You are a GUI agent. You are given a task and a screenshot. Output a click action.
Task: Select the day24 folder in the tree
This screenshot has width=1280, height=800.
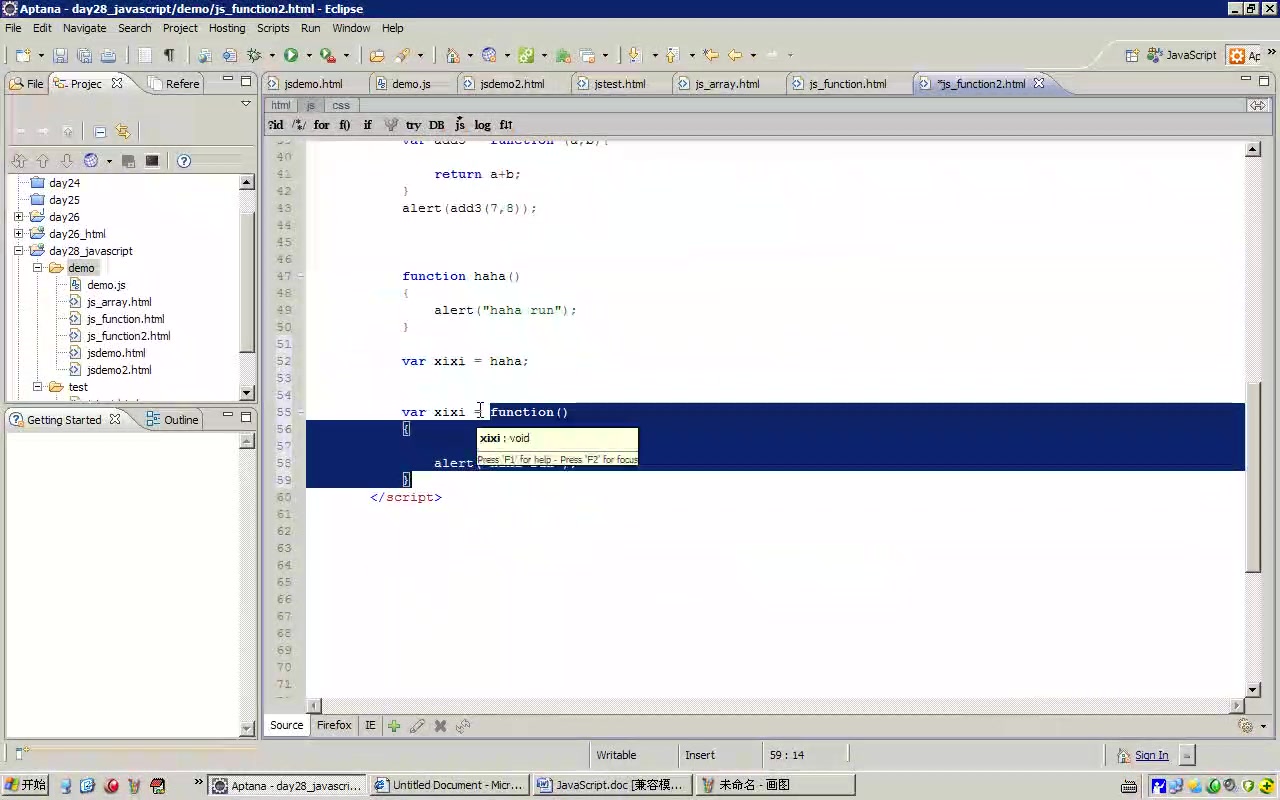64,183
